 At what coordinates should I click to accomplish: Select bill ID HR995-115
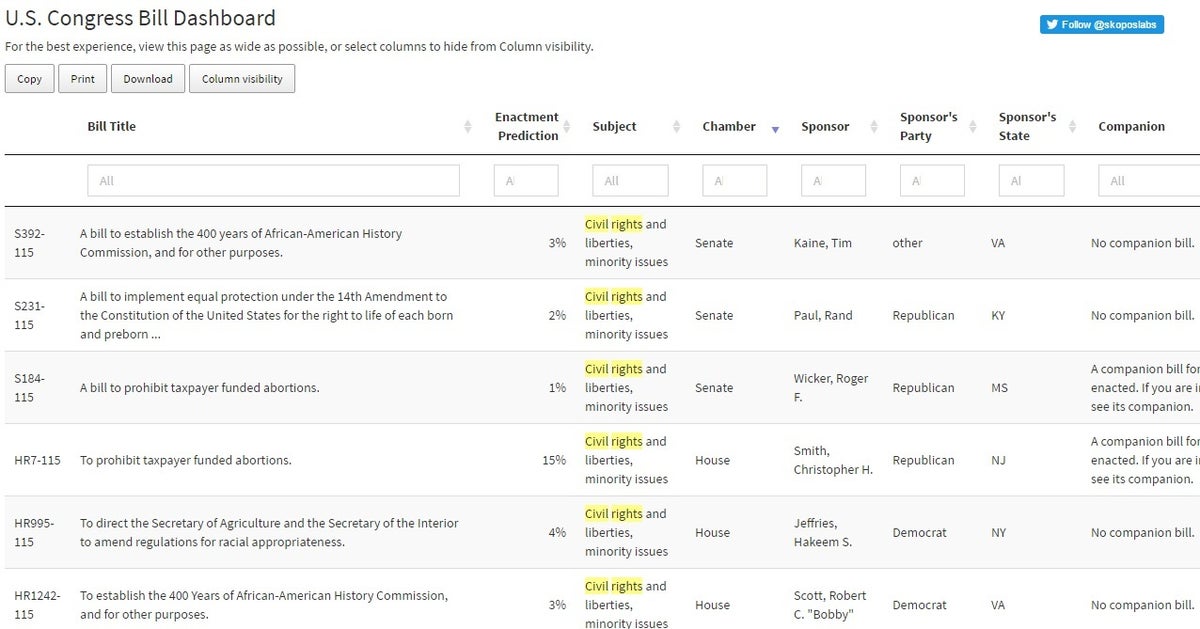coord(34,532)
